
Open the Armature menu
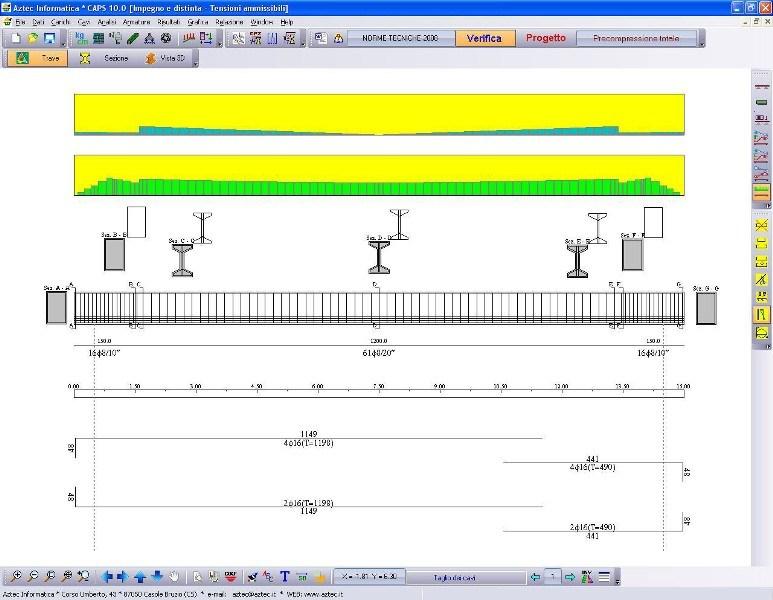[x=136, y=21]
